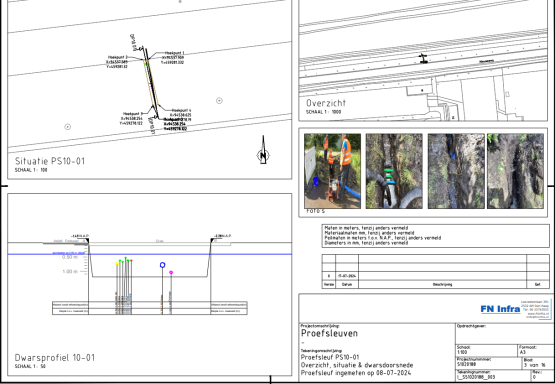Select the blue groundwater level line
Viewport: 555px width, 384px height.
point(149,254)
